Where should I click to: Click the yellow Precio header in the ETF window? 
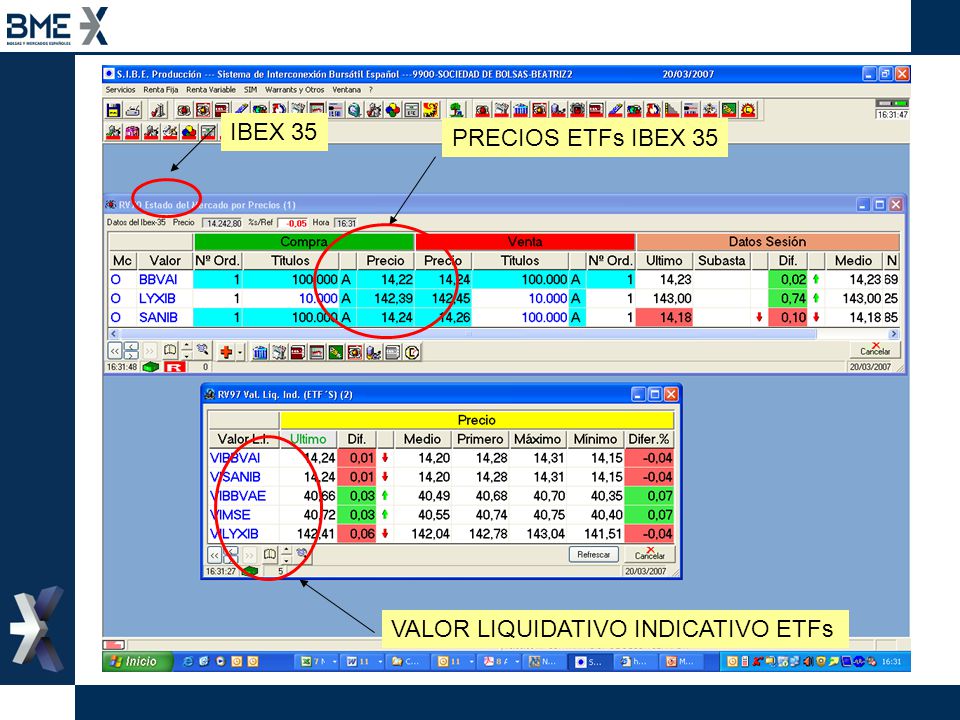[x=476, y=420]
